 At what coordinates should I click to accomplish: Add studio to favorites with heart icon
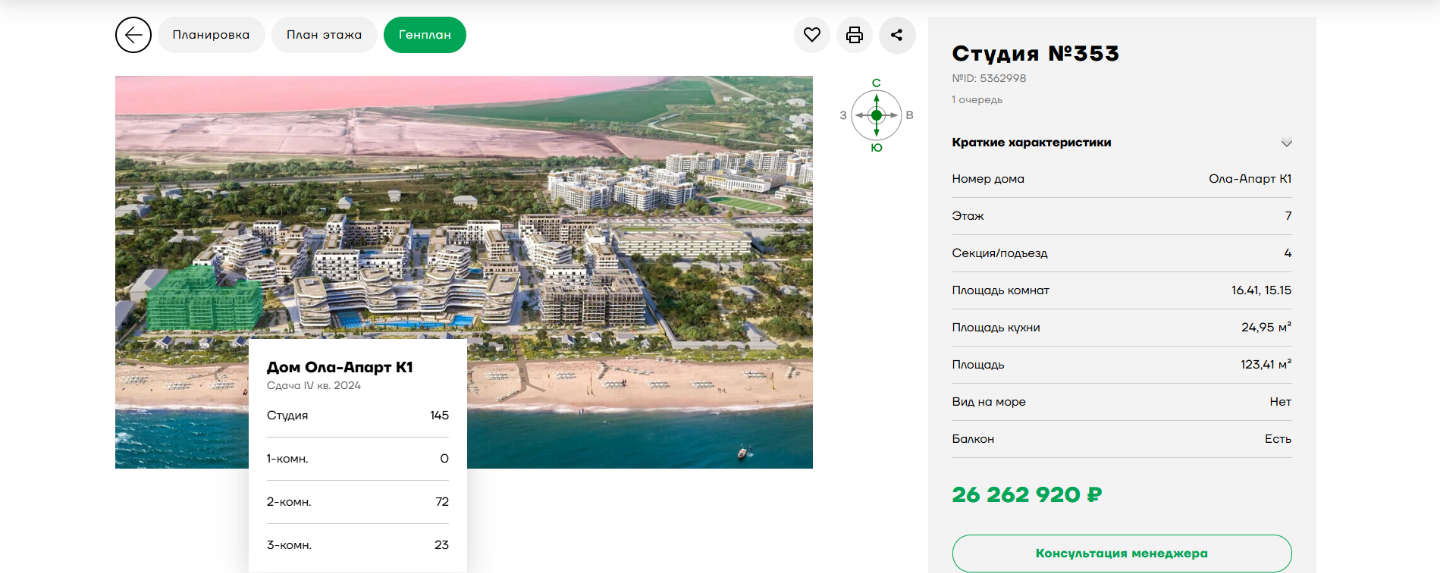coord(812,35)
